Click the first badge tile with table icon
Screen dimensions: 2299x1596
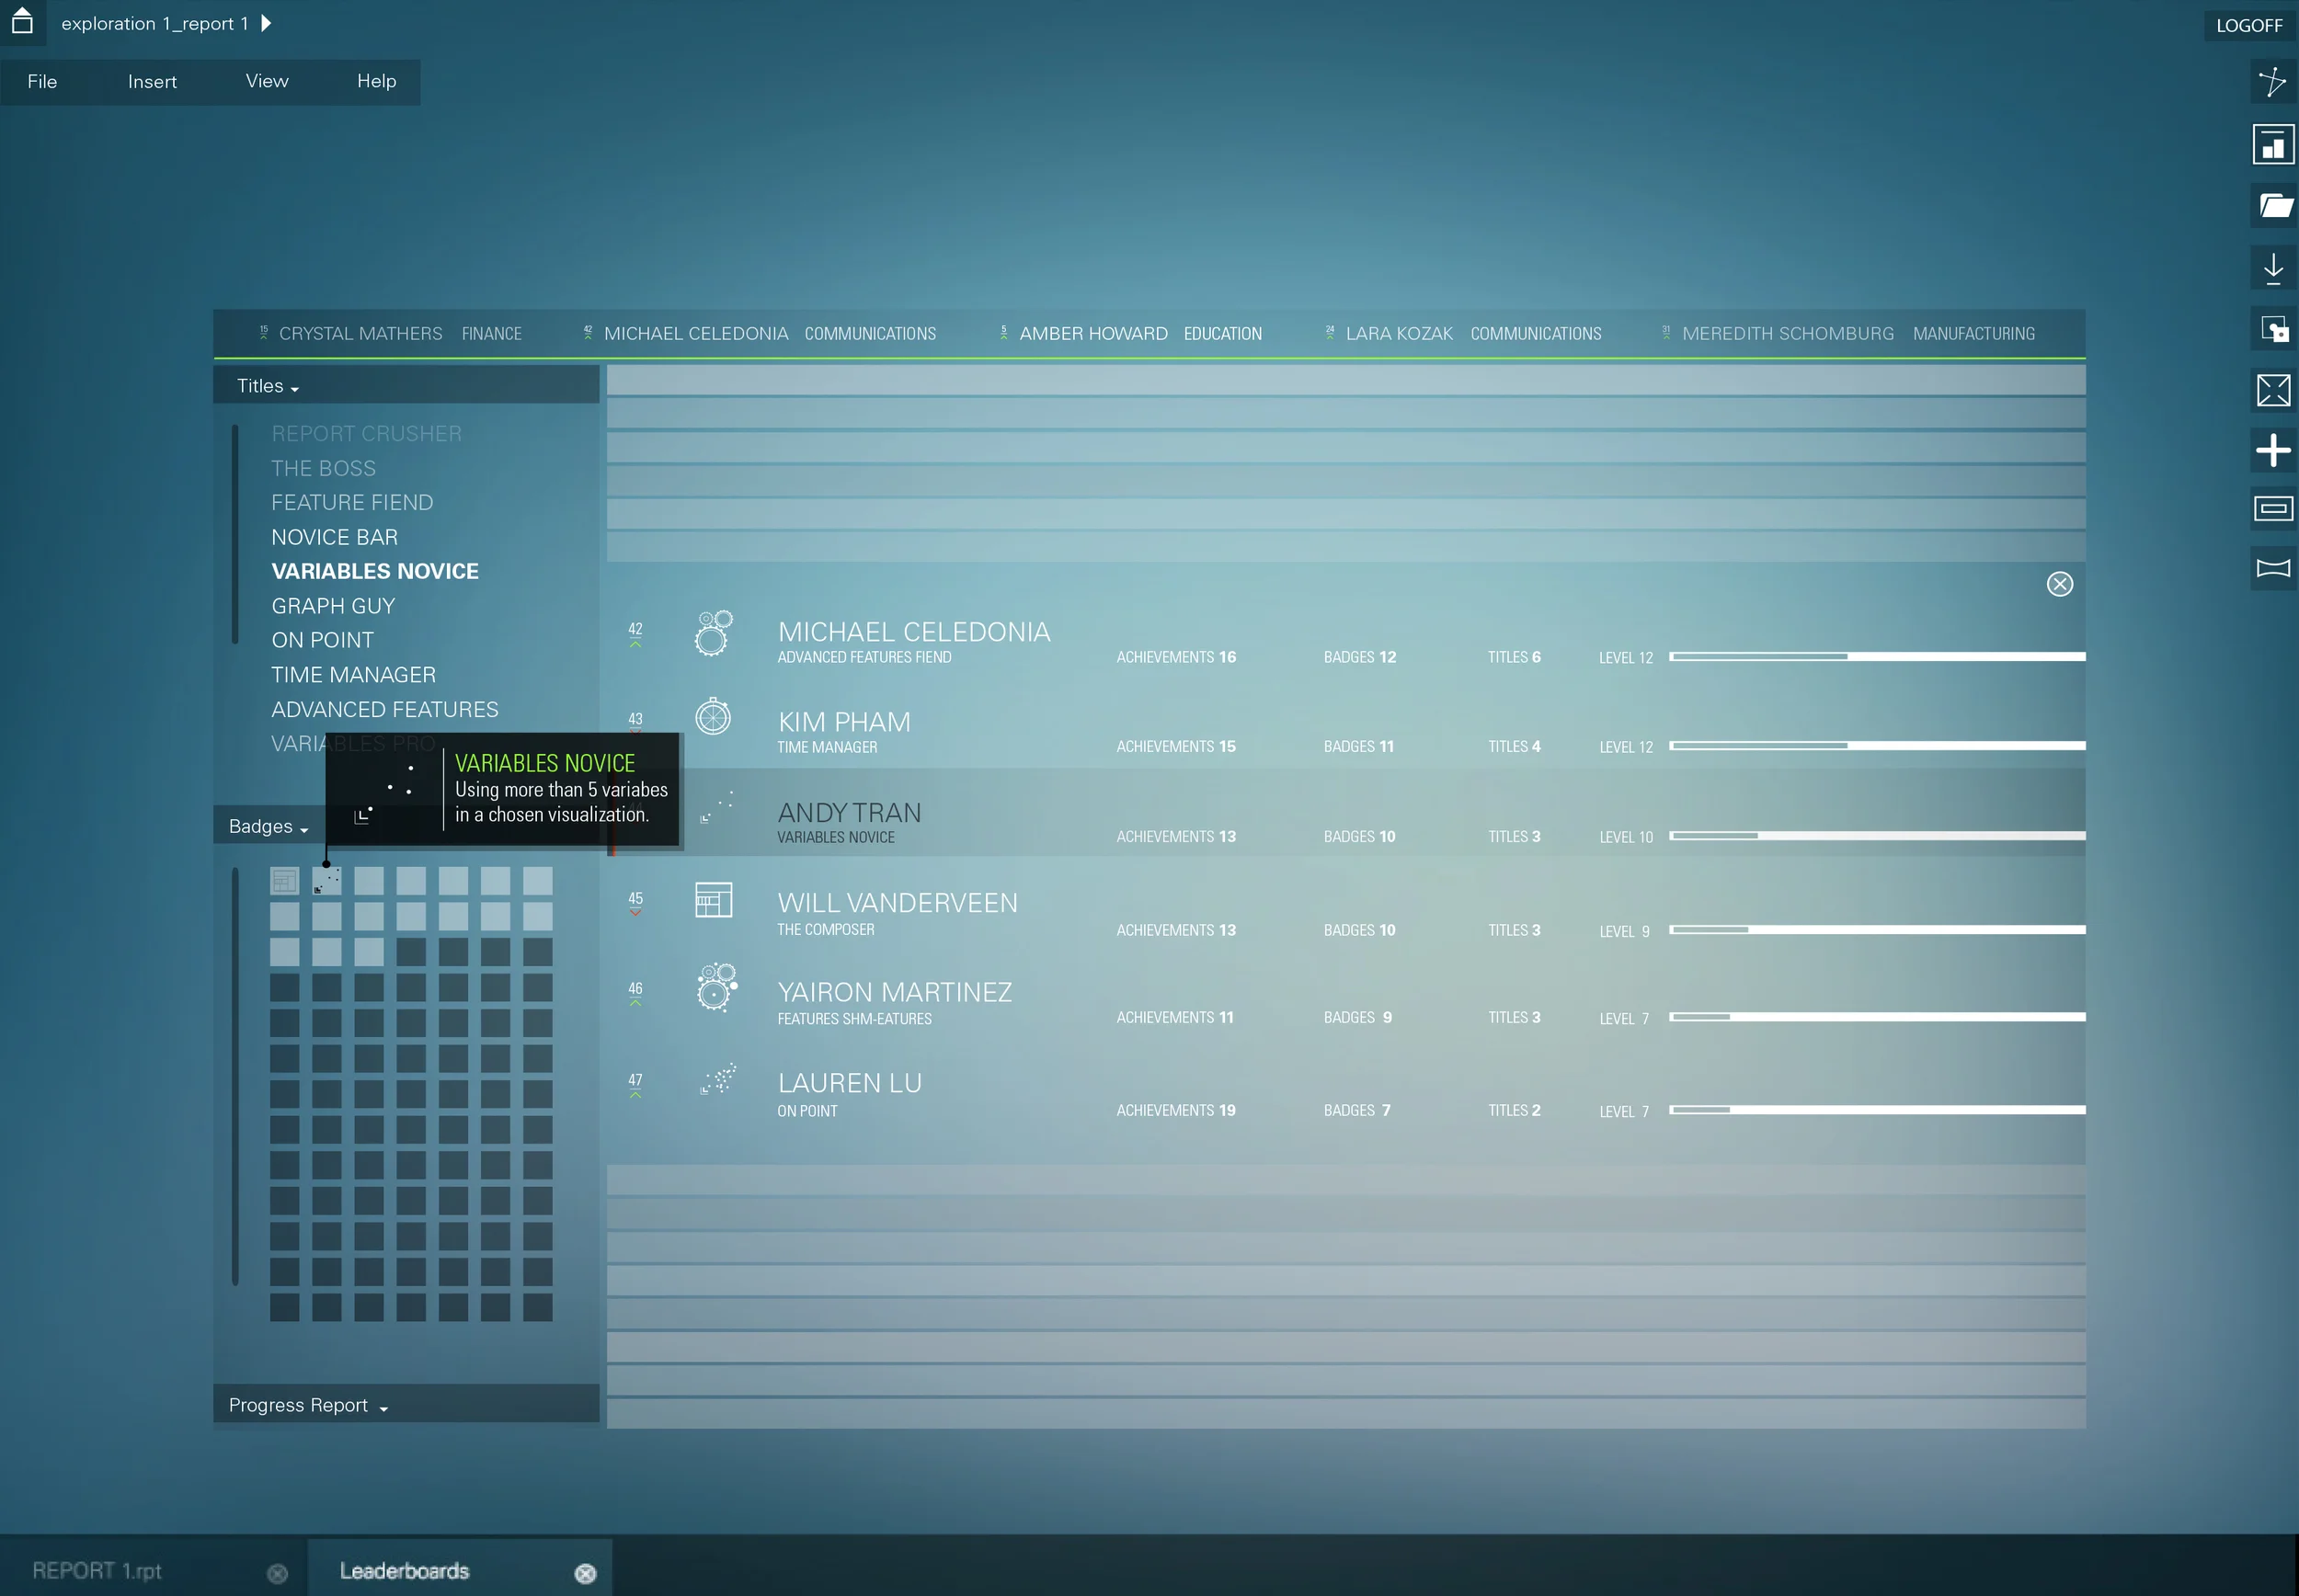click(284, 881)
